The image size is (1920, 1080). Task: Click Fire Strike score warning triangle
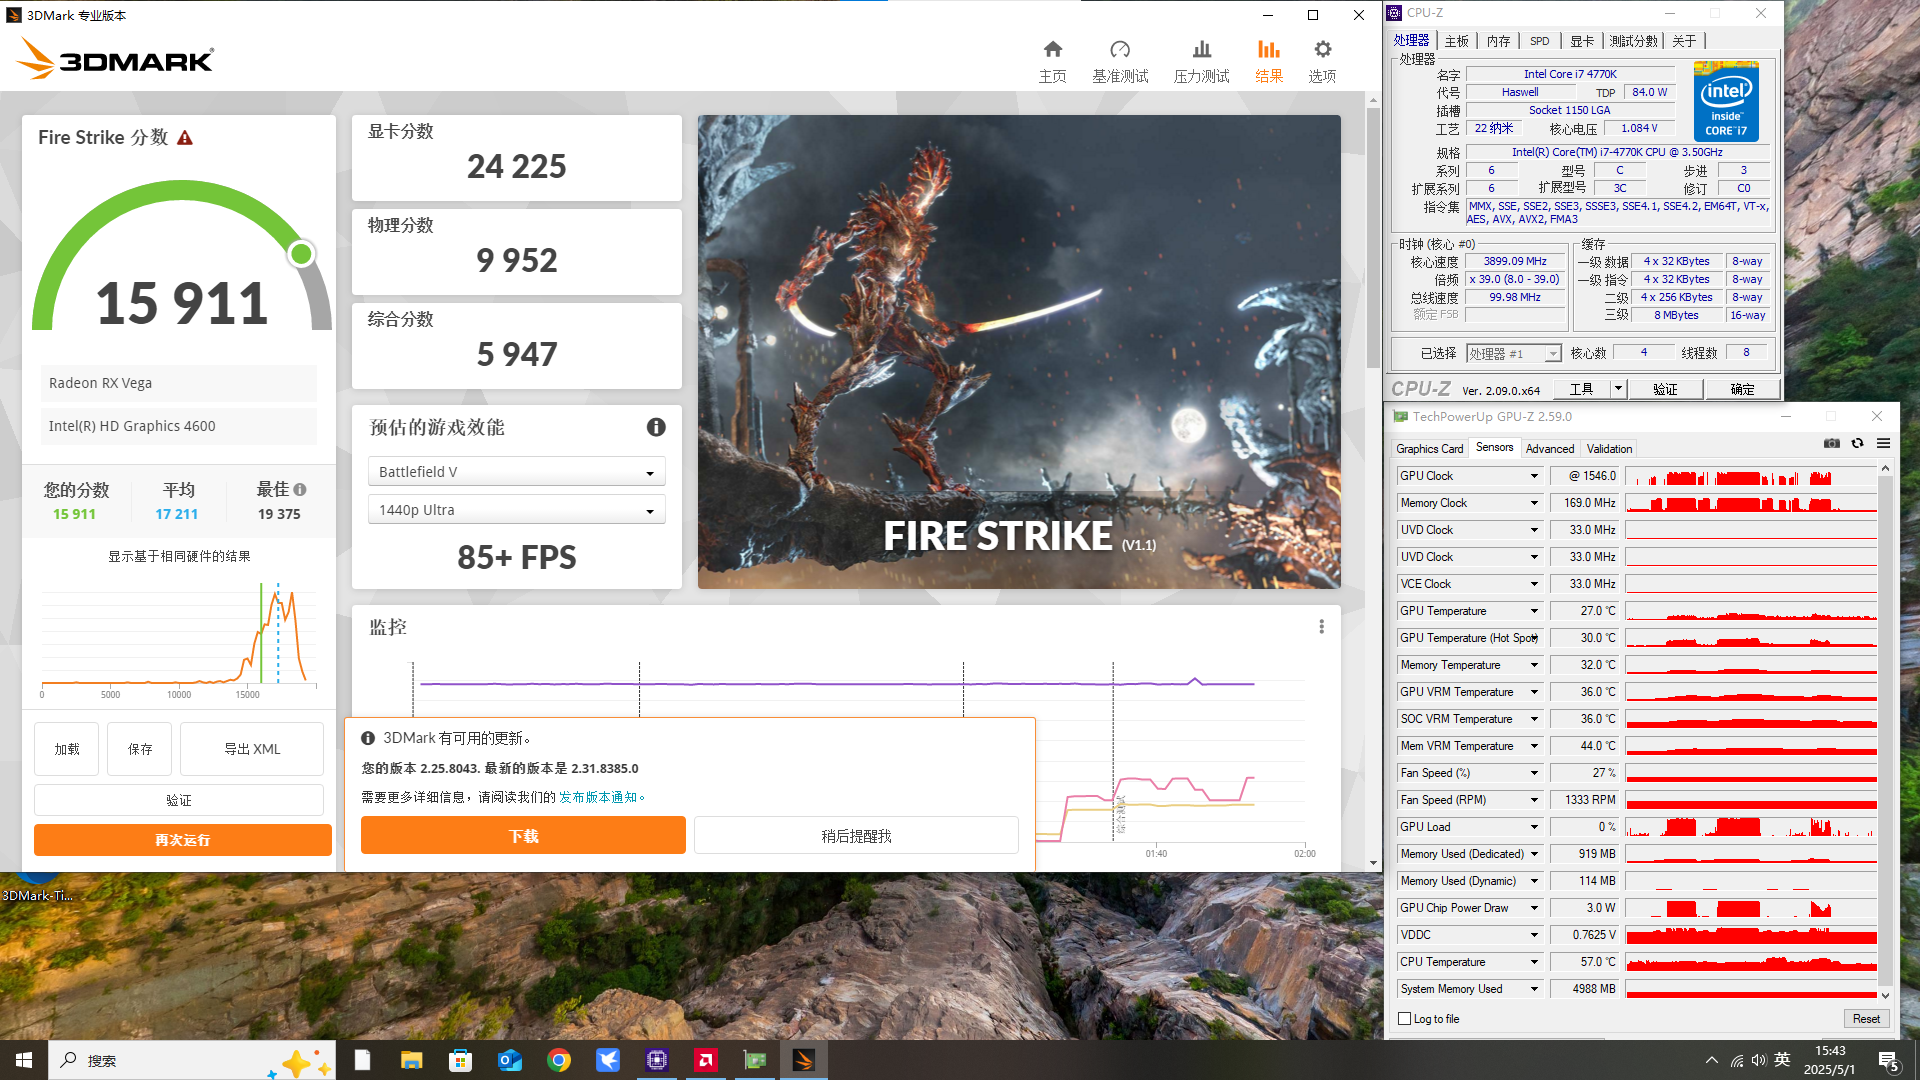click(185, 138)
